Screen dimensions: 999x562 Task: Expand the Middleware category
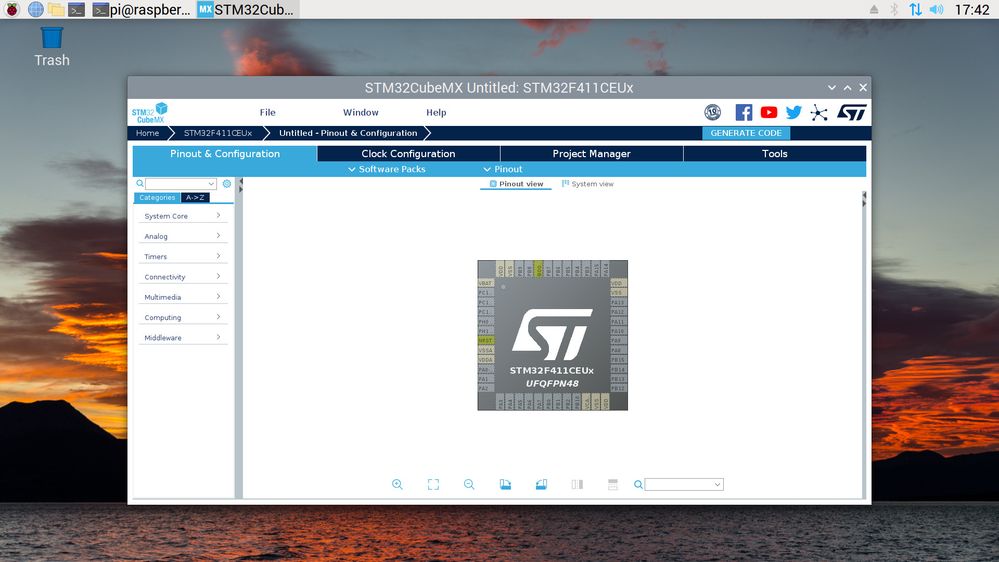(x=182, y=338)
